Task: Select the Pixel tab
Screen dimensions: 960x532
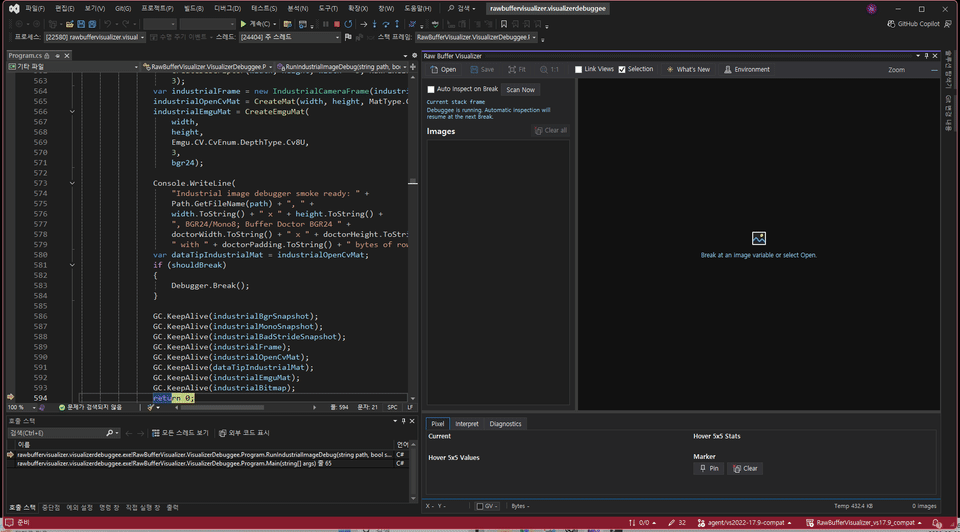Action: [x=438, y=424]
